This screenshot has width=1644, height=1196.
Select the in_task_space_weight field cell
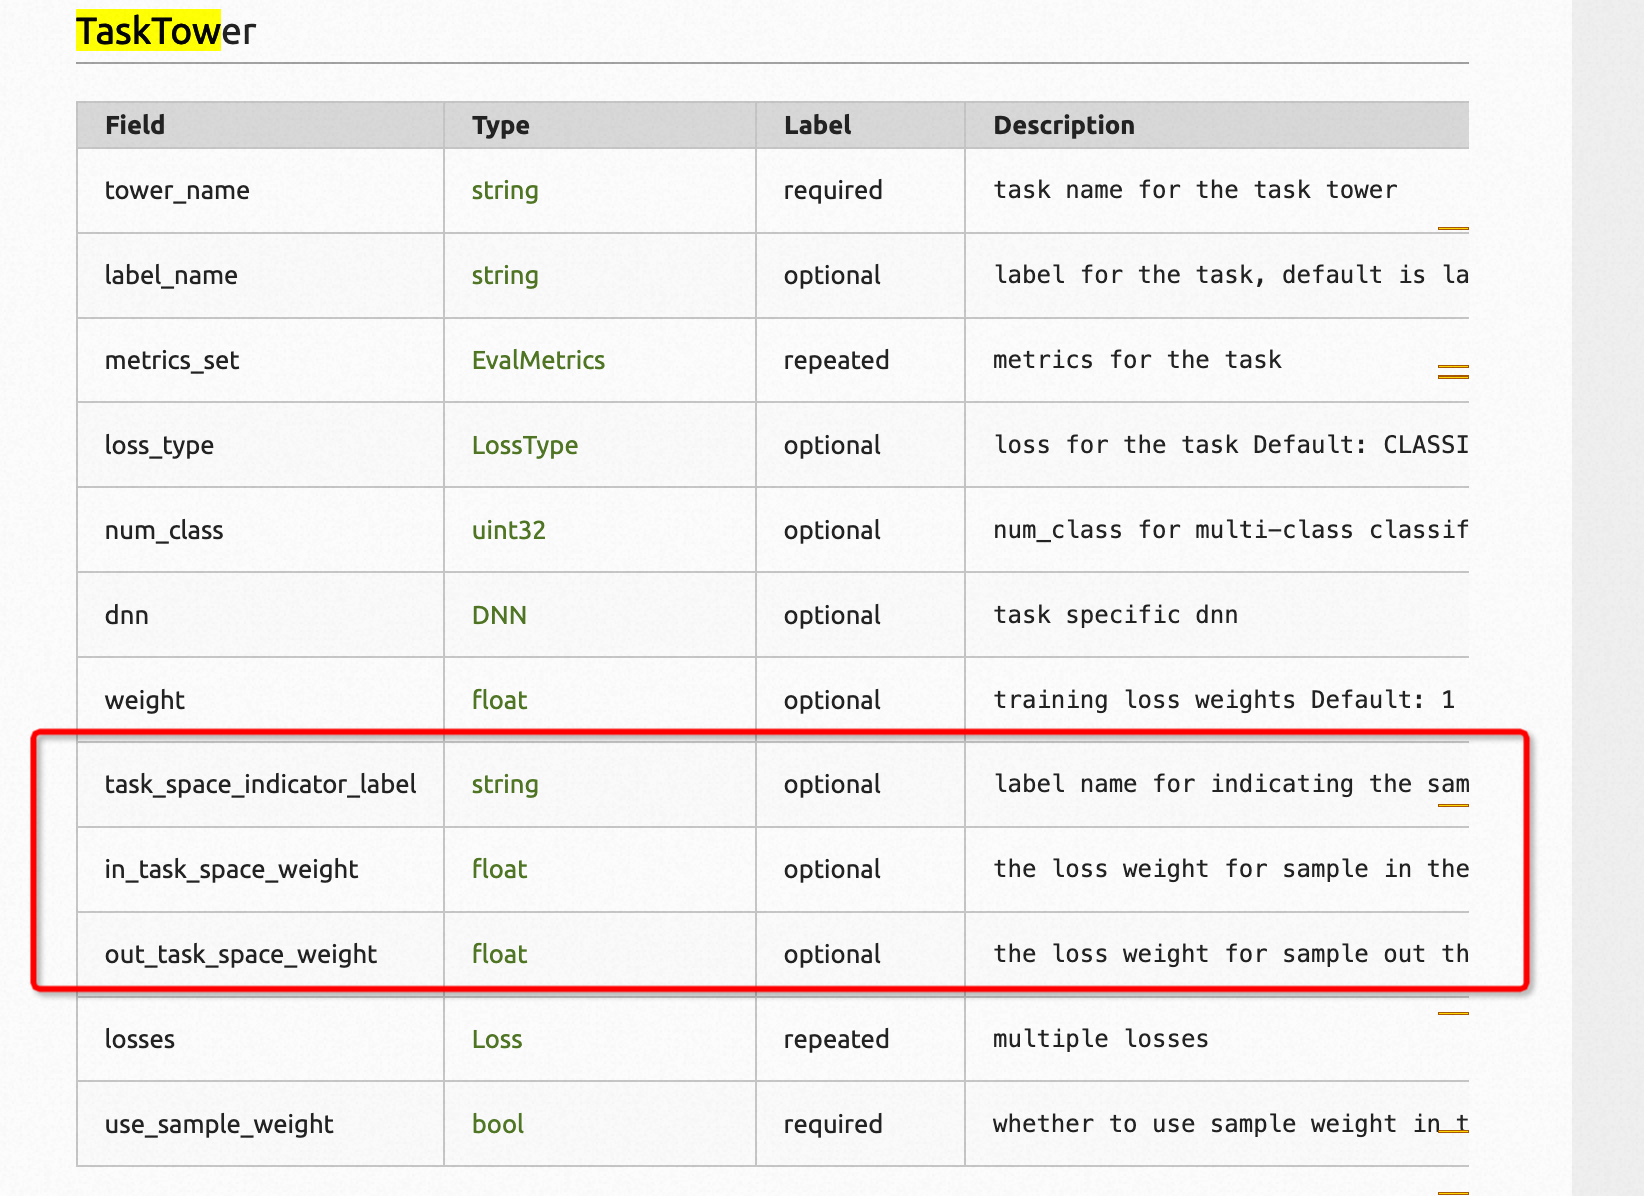(260, 869)
